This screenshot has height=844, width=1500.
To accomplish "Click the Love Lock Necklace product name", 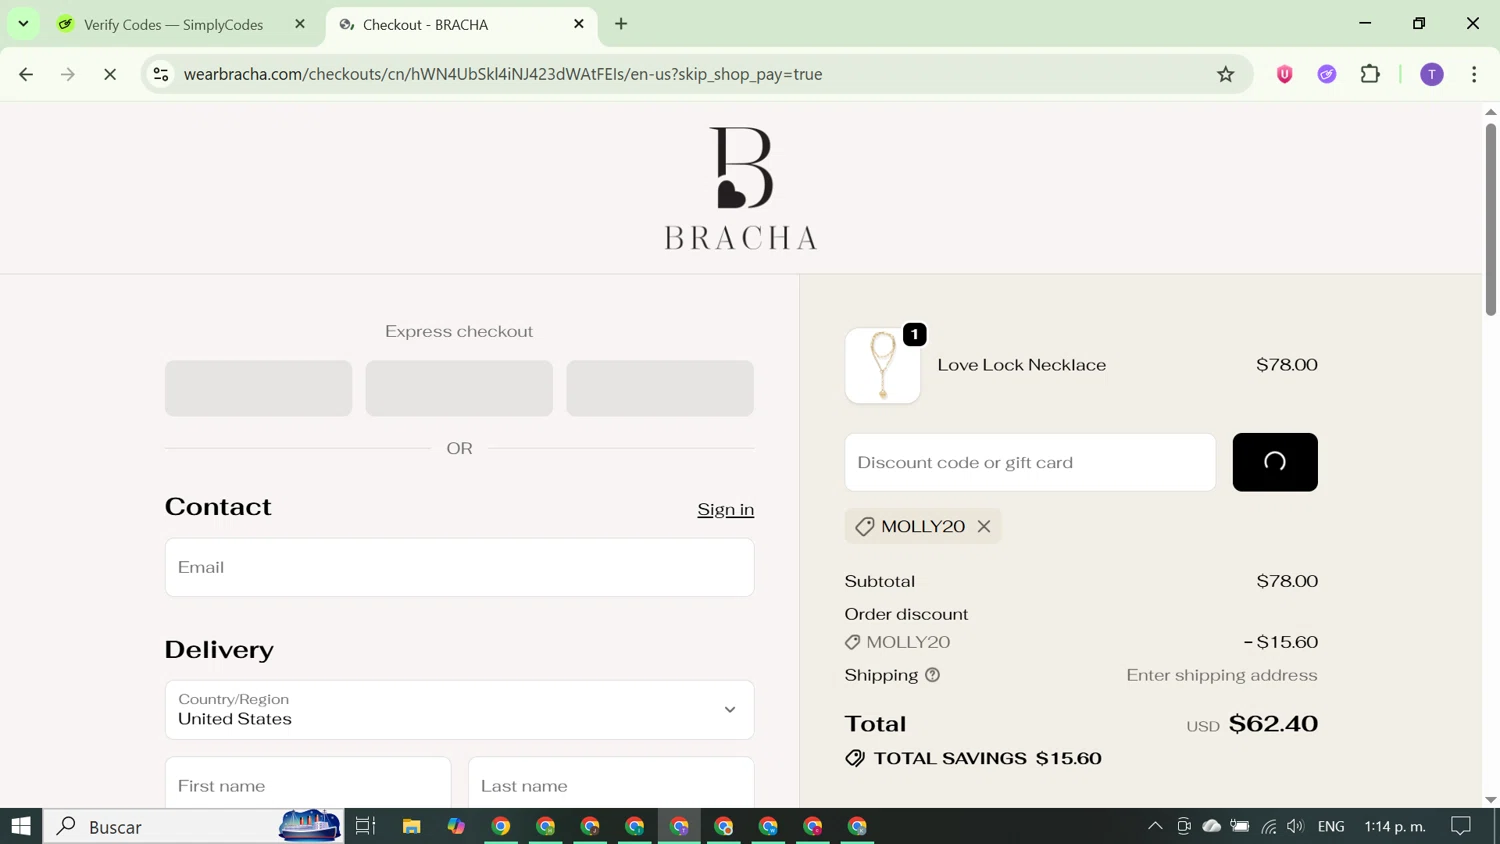I will (x=1022, y=365).
